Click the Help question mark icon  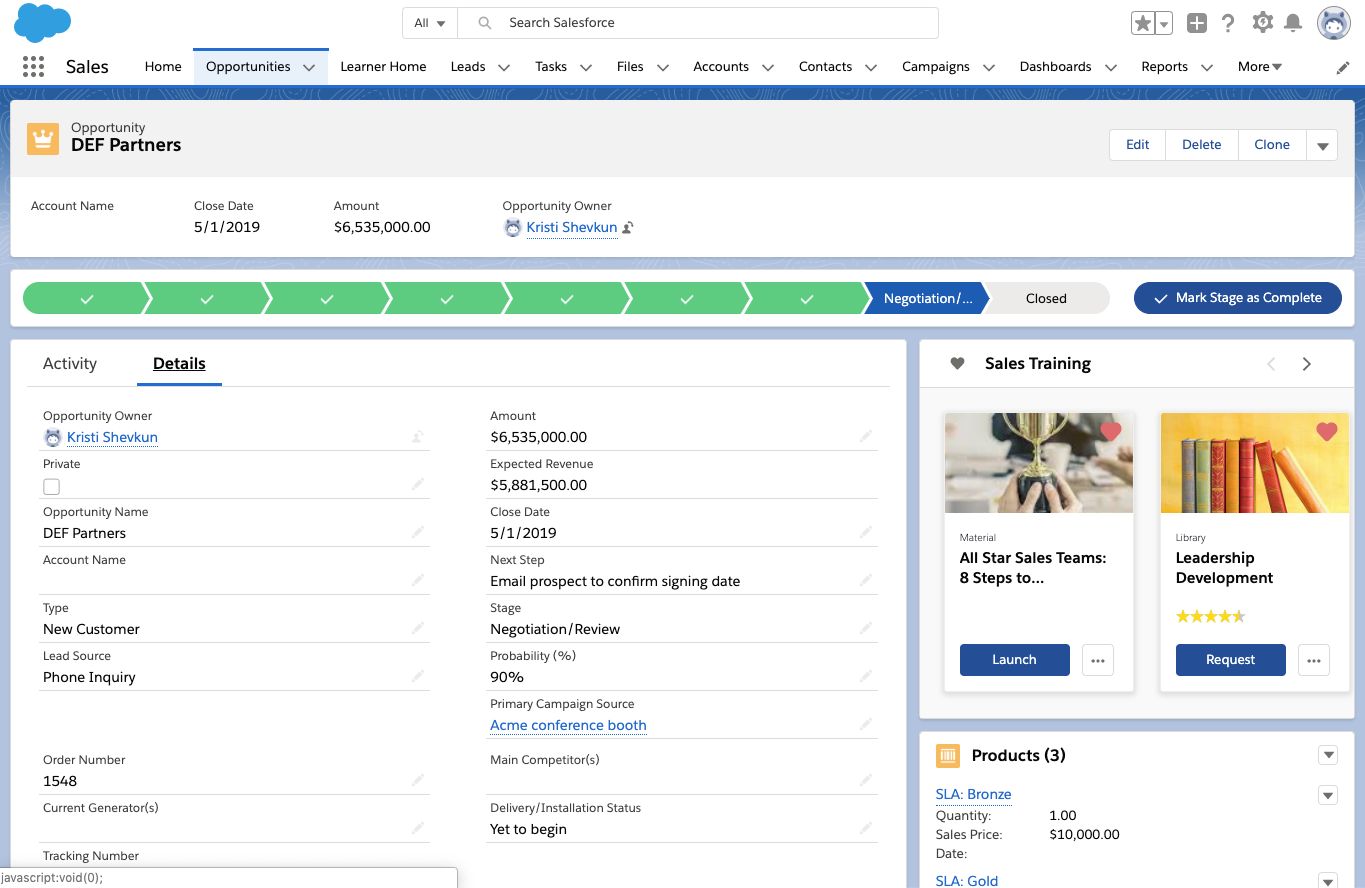coord(1228,23)
